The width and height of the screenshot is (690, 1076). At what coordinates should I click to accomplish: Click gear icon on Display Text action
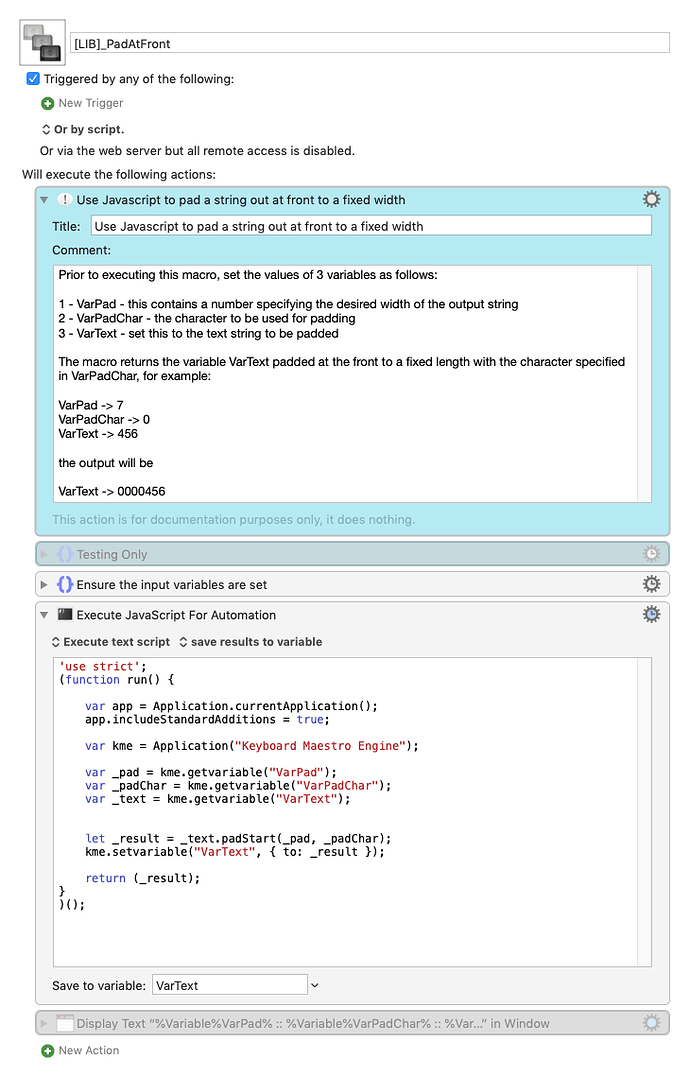click(651, 1023)
